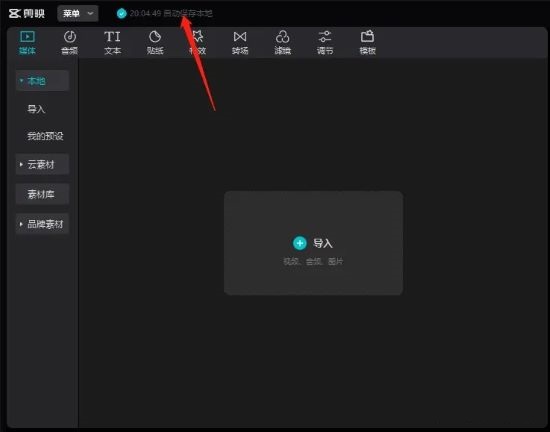Screen dimensions: 550x432
Task: Click the 剪映 app logo
Action: pos(27,14)
